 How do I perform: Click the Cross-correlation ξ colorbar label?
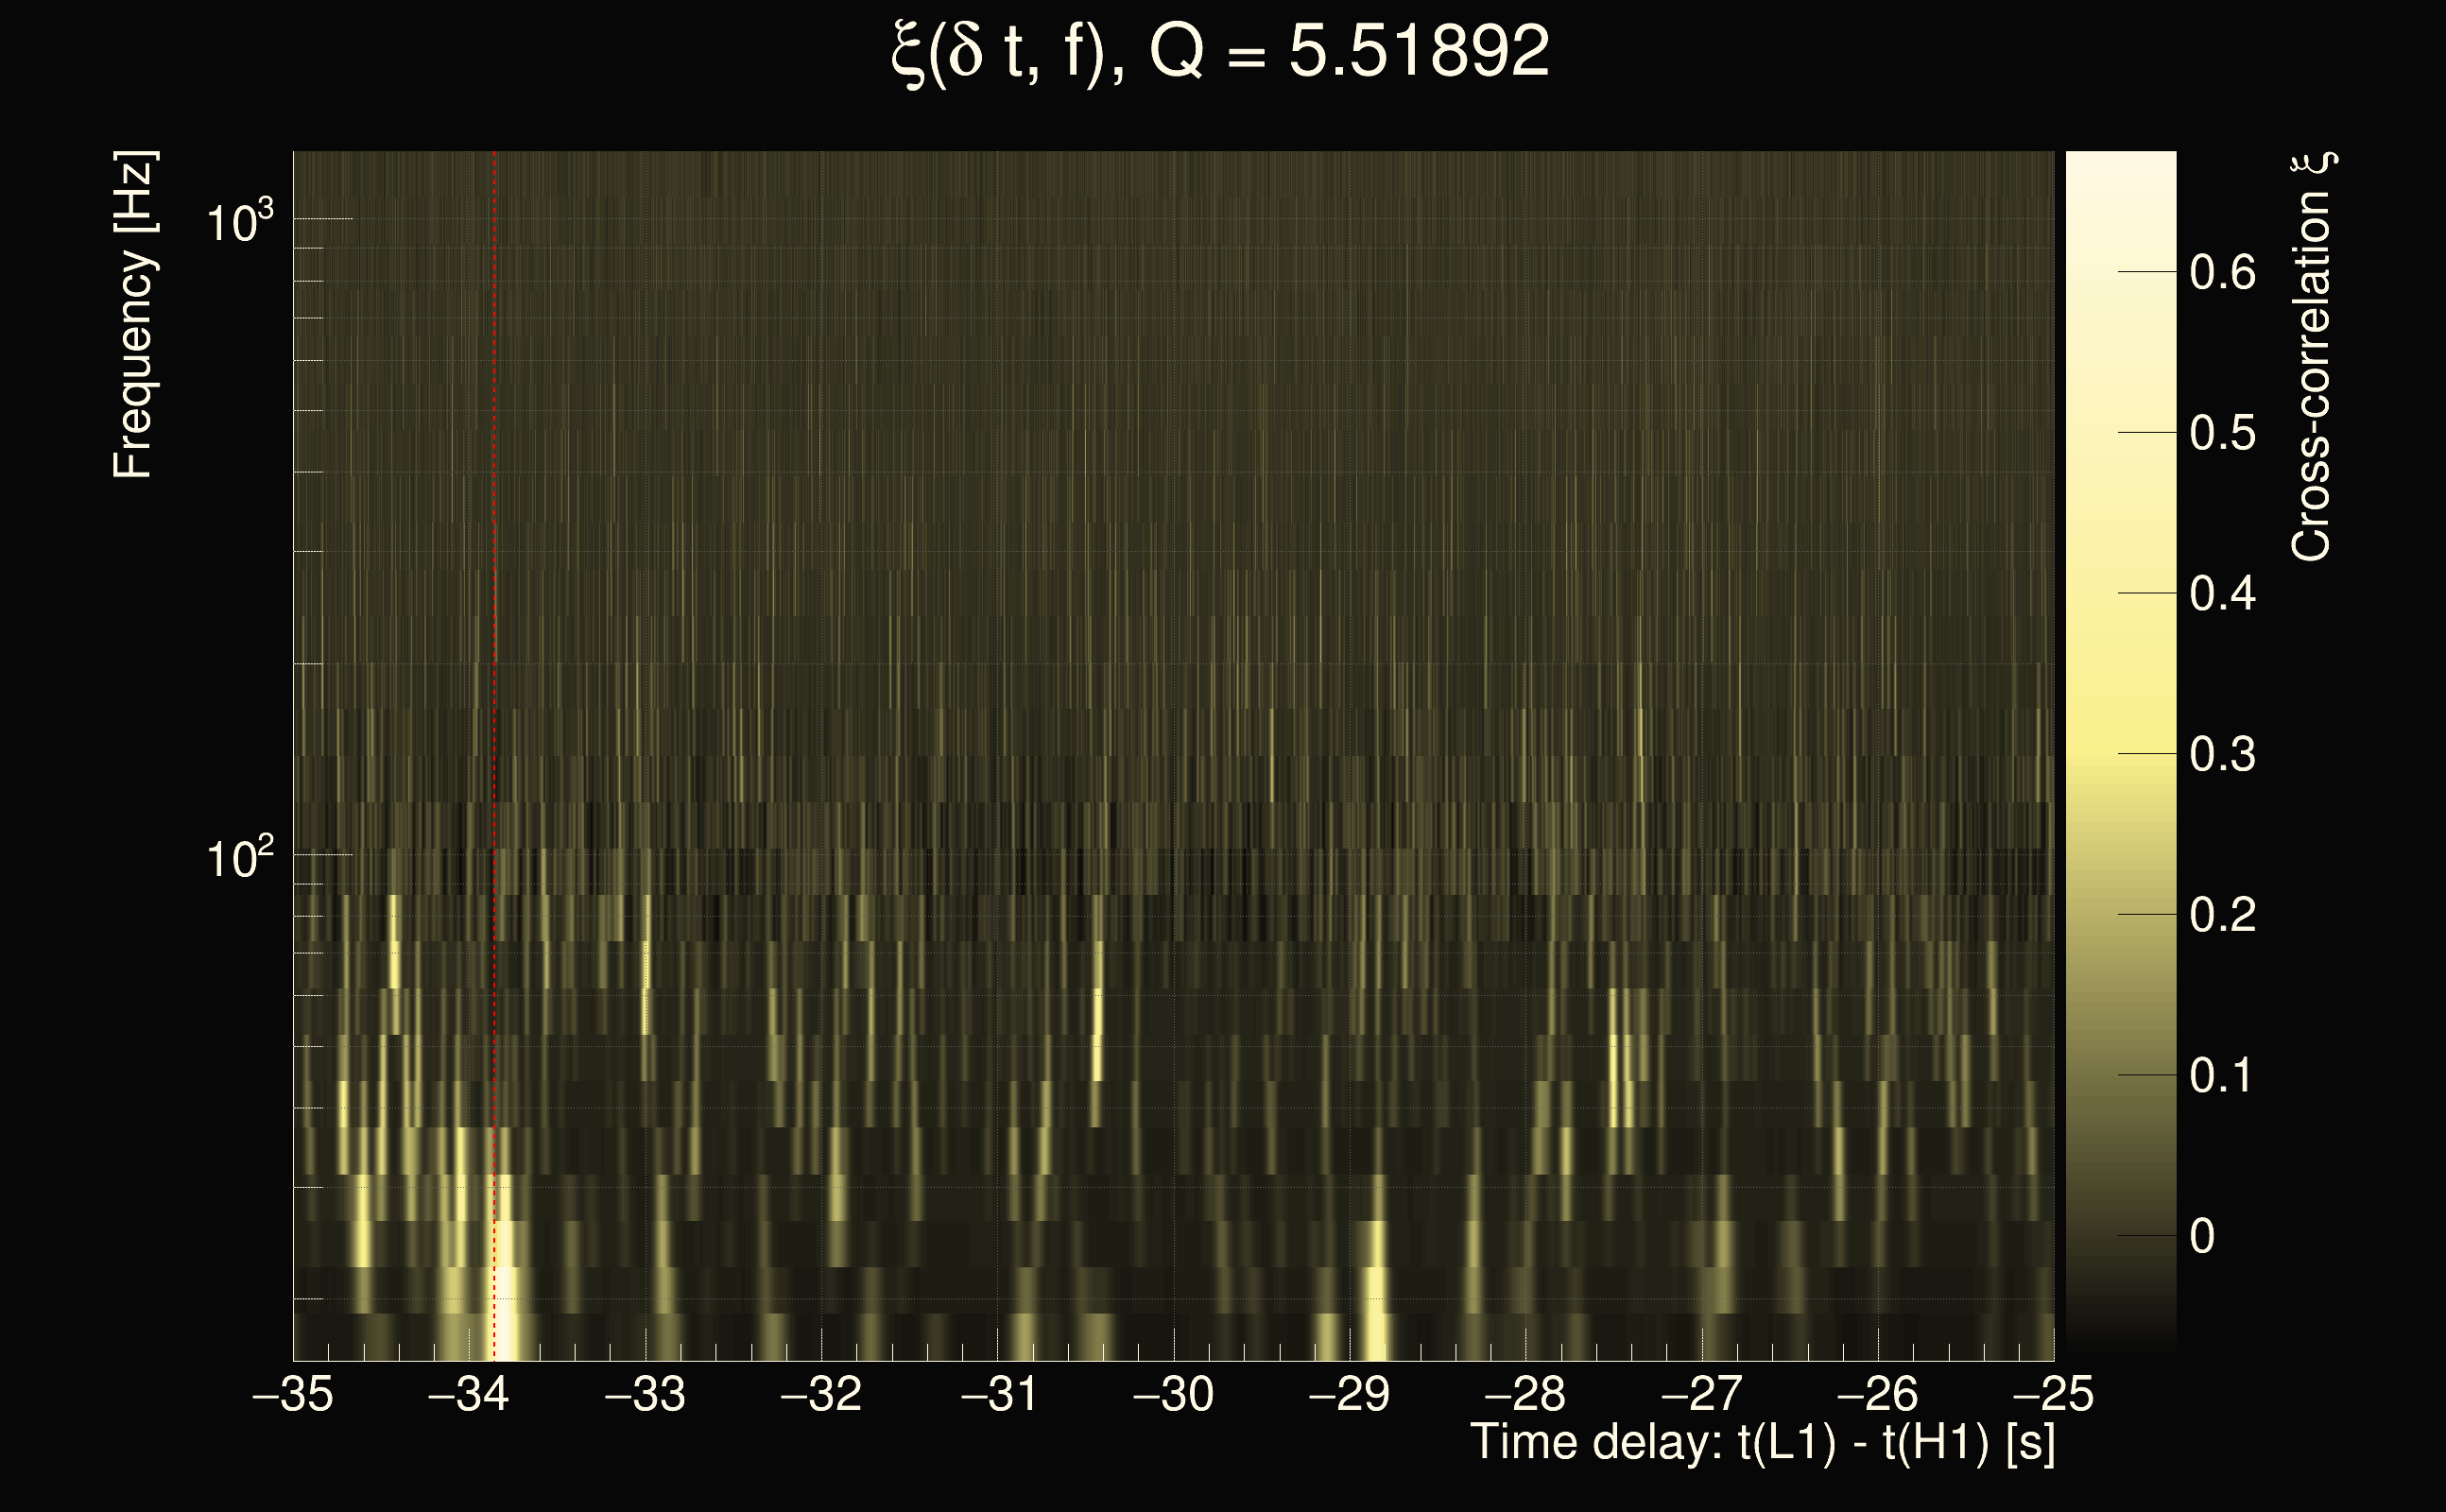pyautogui.click(x=2310, y=356)
